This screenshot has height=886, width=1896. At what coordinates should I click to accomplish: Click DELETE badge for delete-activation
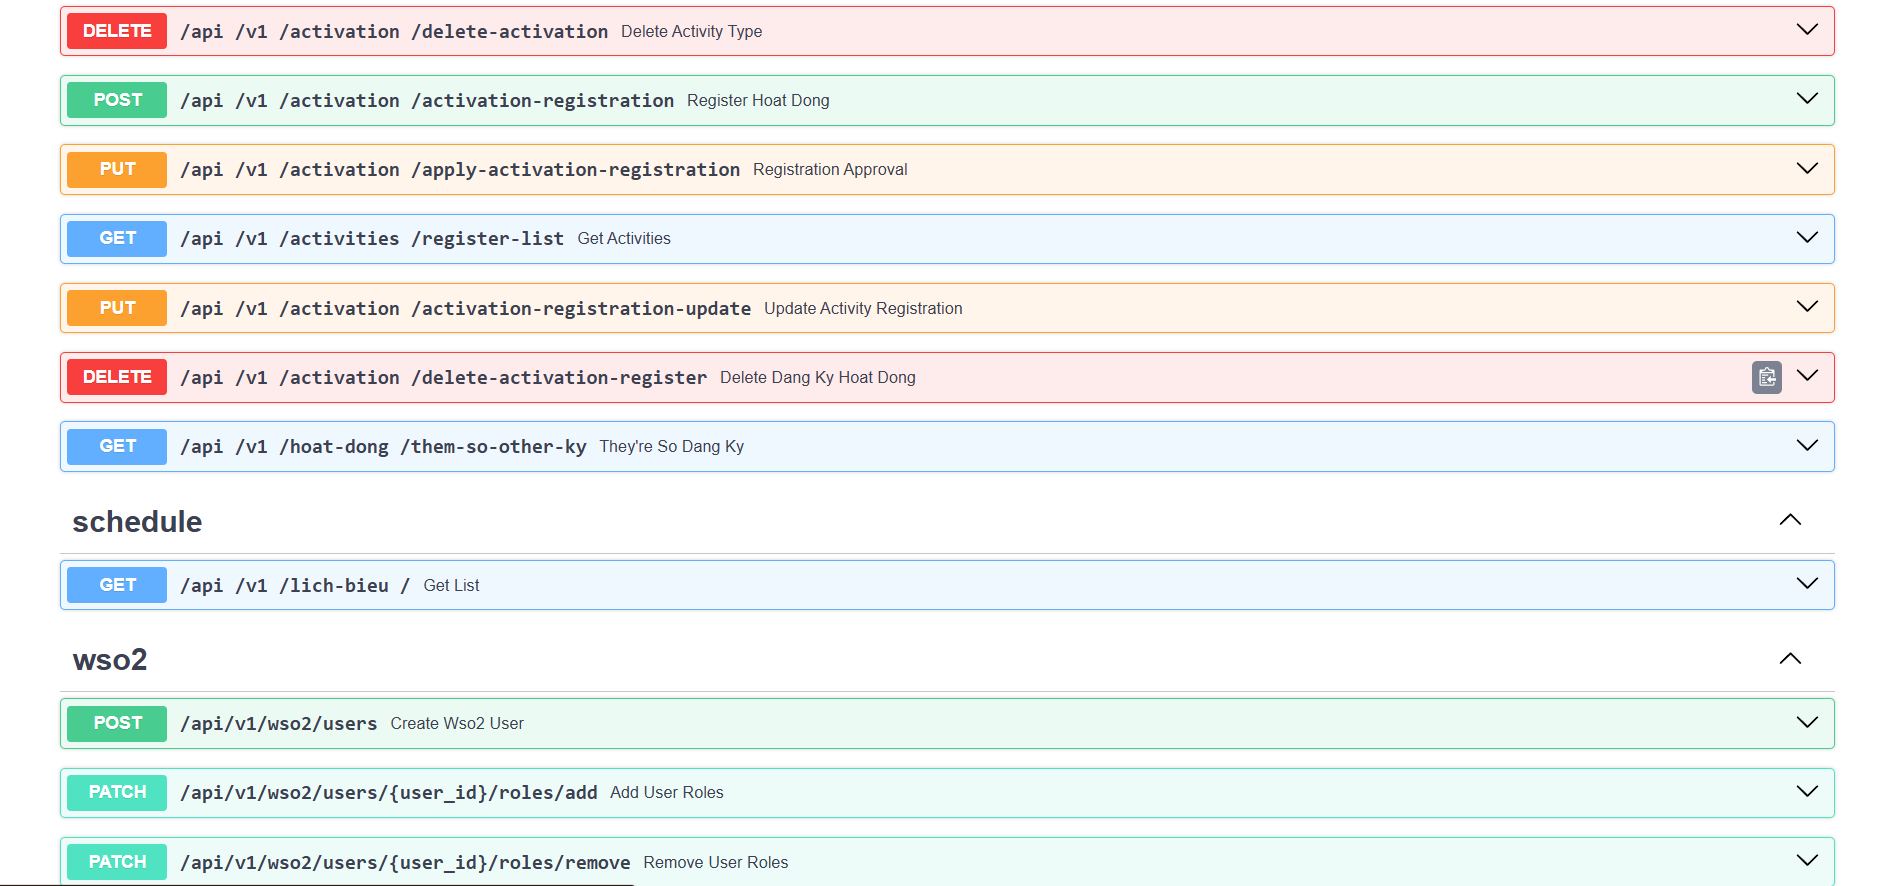(117, 31)
